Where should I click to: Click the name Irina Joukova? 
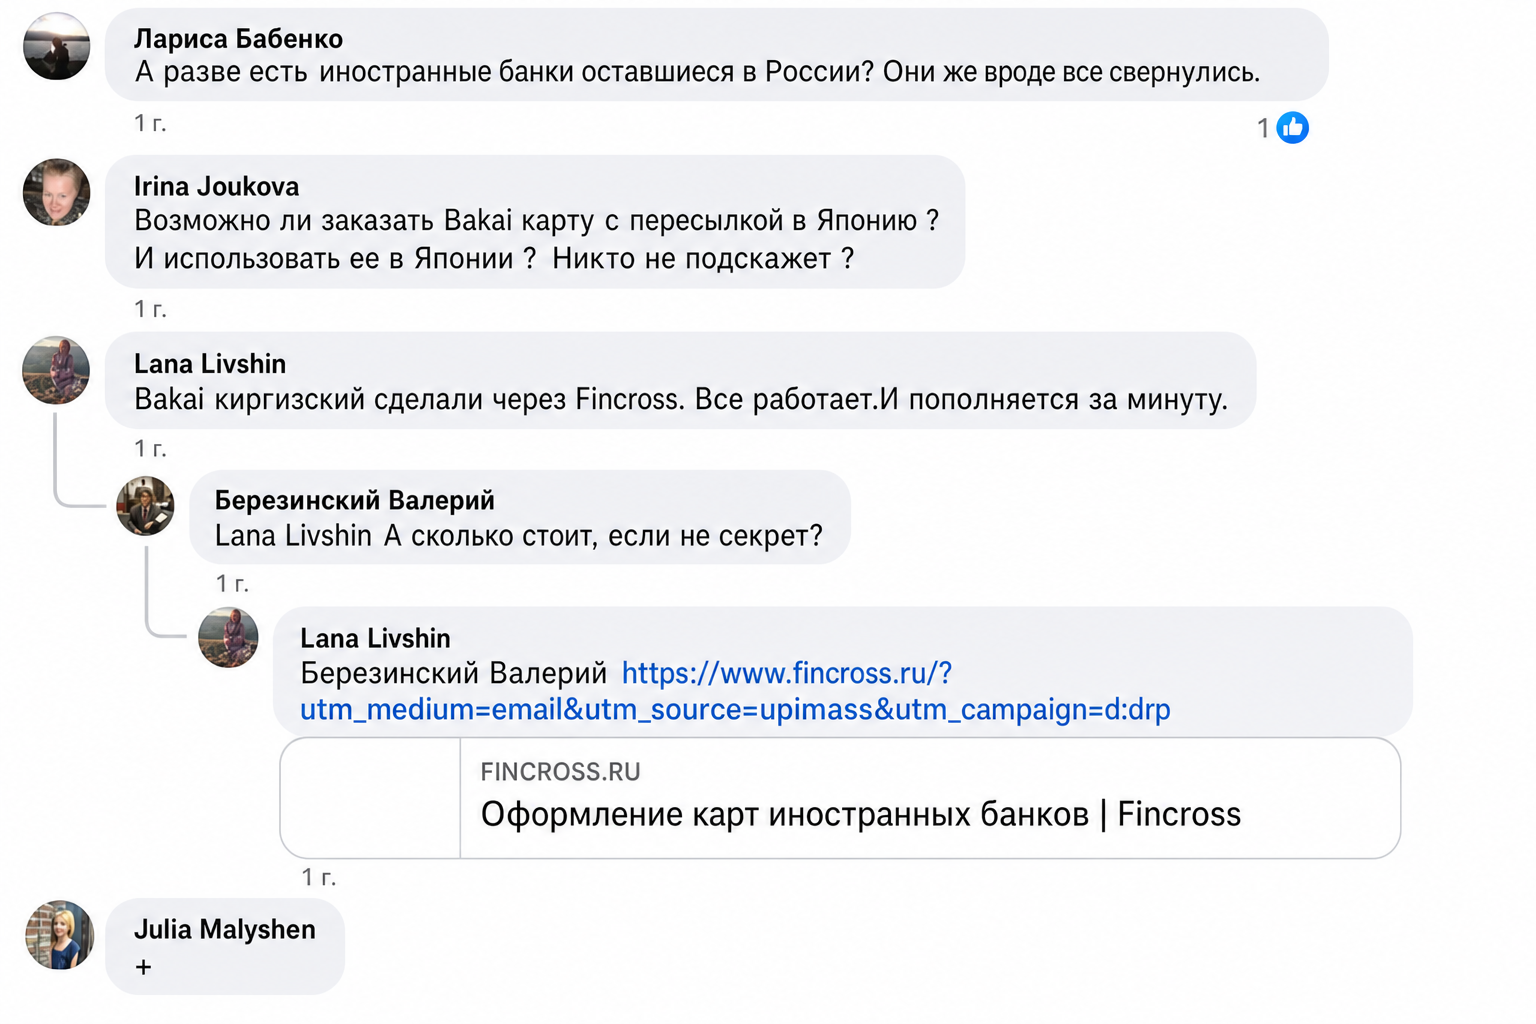point(216,187)
